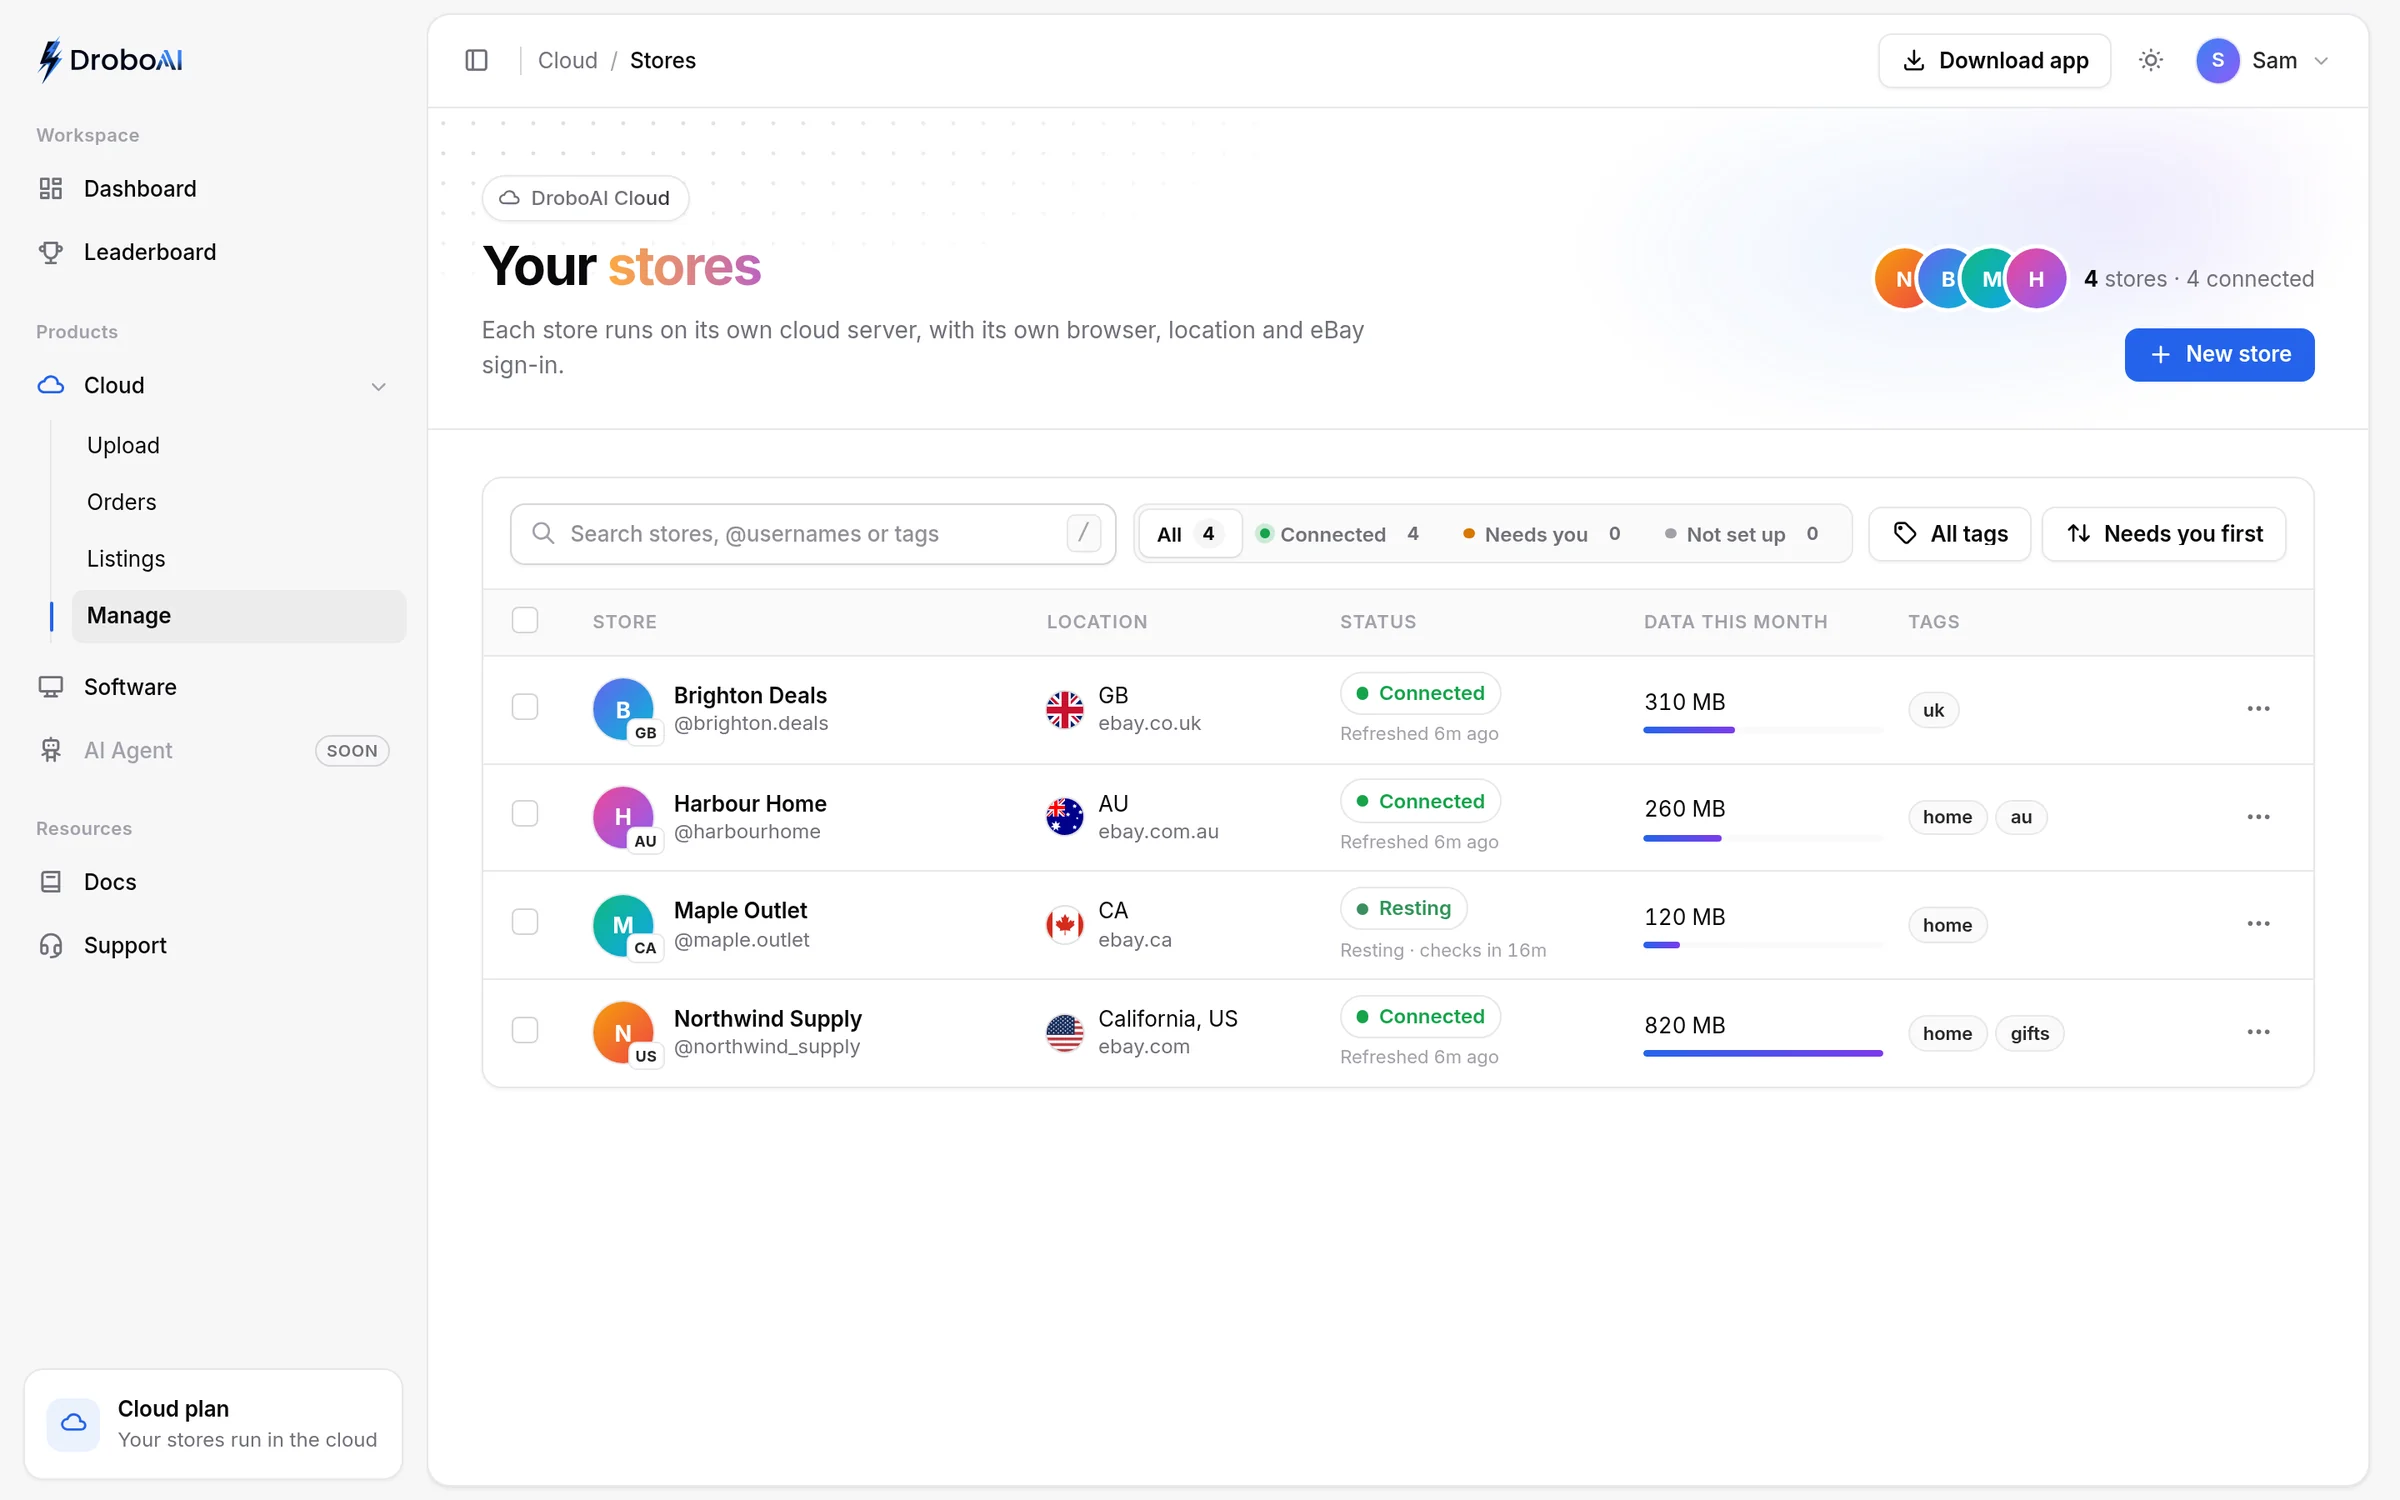Image resolution: width=2400 pixels, height=1500 pixels.
Task: Click the Northwind Supply N avatar
Action: 623,1032
